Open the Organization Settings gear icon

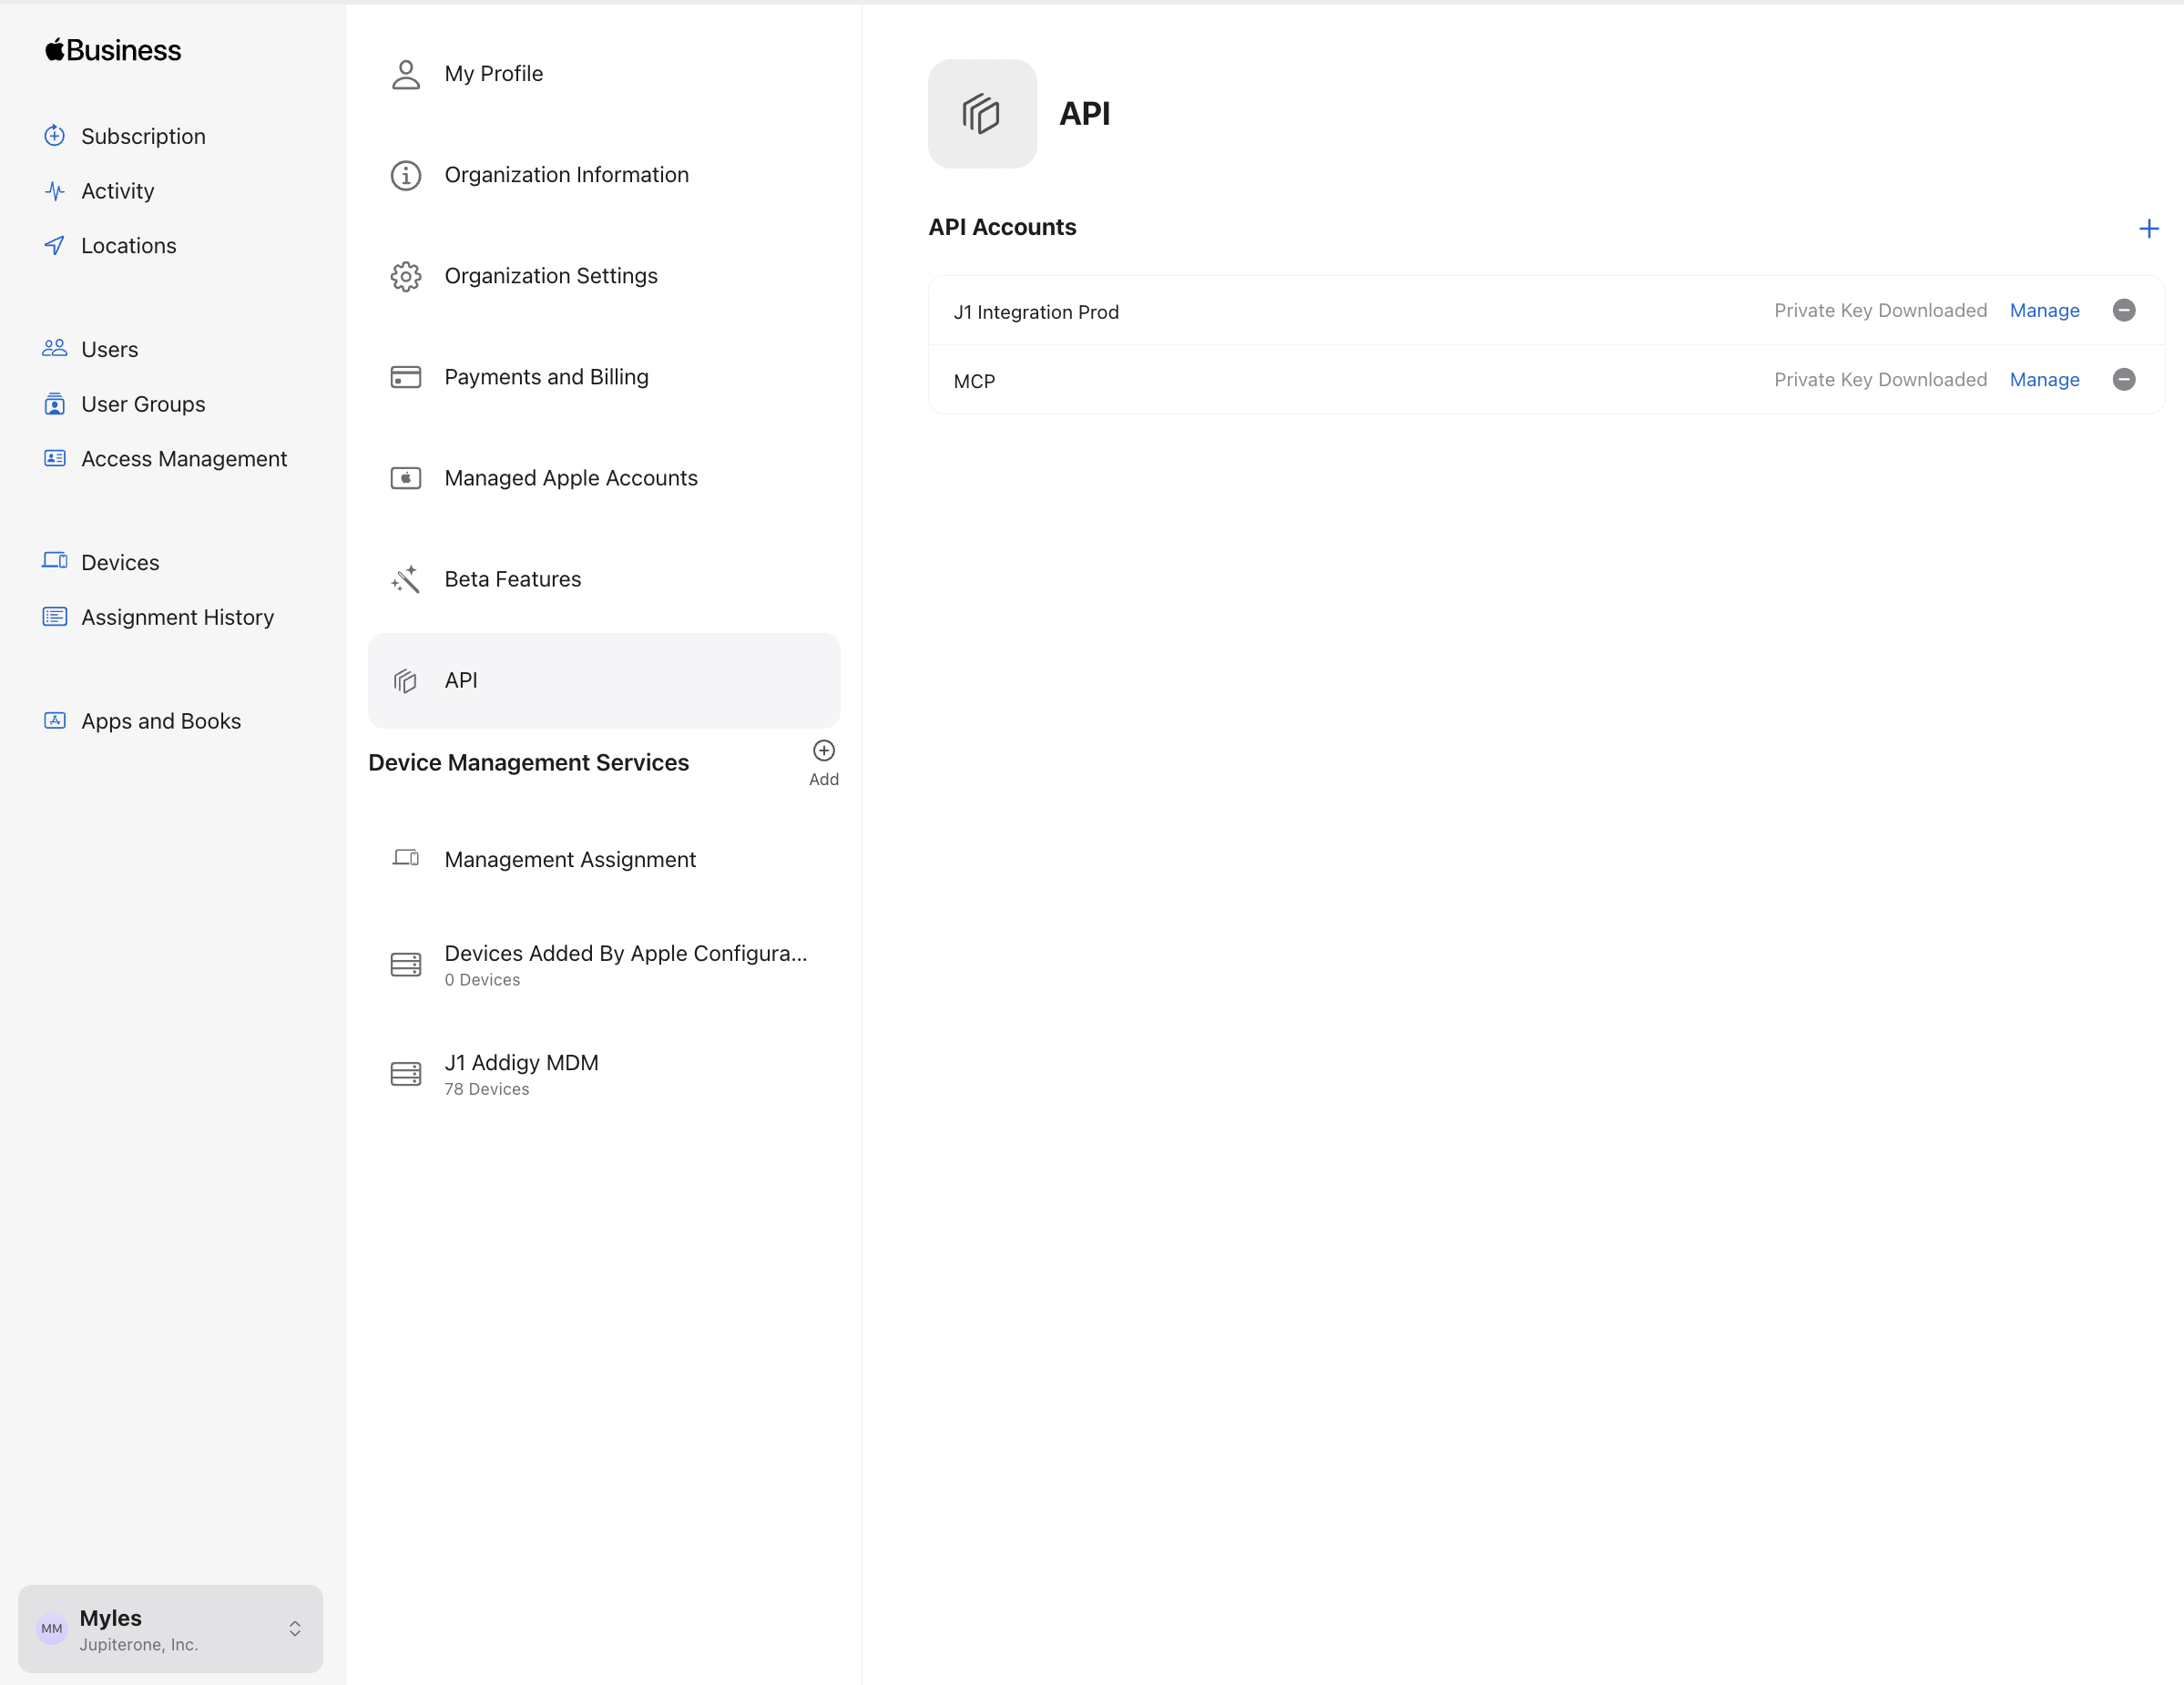(405, 276)
